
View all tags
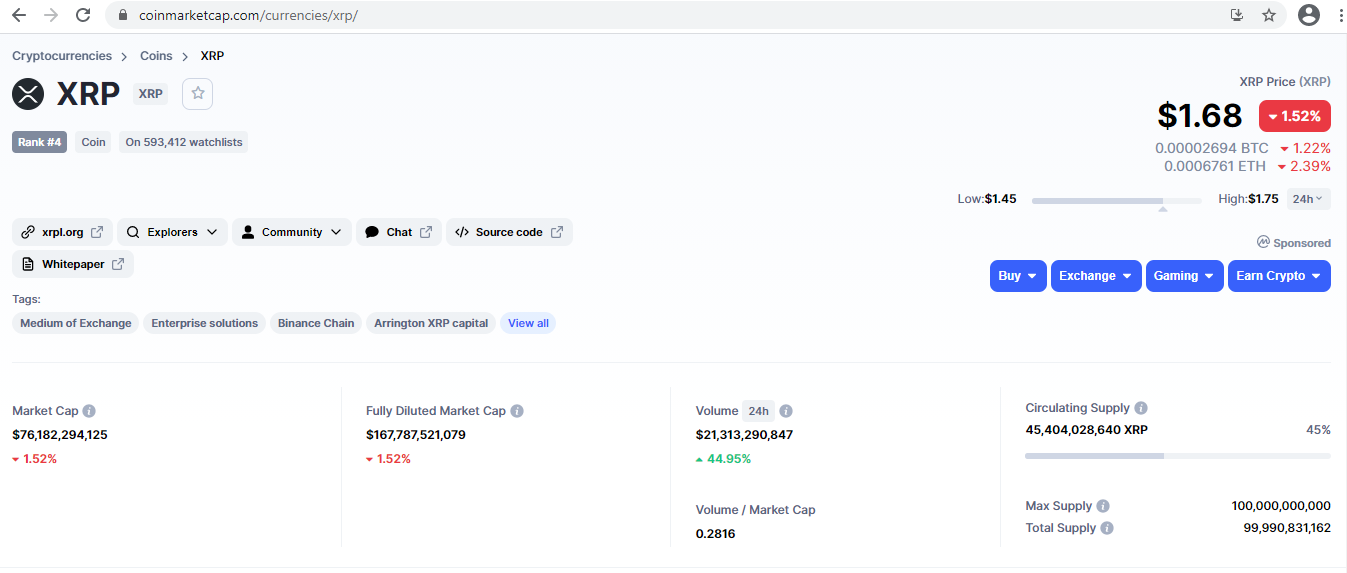[x=528, y=323]
